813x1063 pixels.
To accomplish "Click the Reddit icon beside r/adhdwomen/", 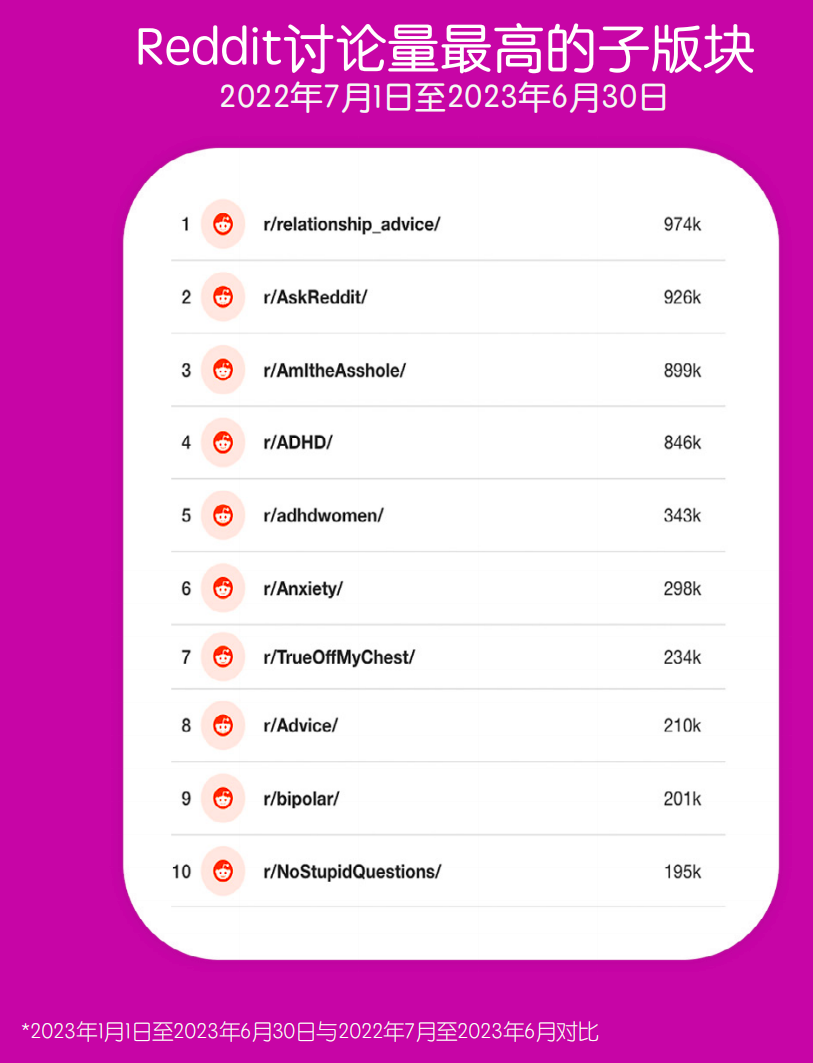I will click(x=223, y=515).
